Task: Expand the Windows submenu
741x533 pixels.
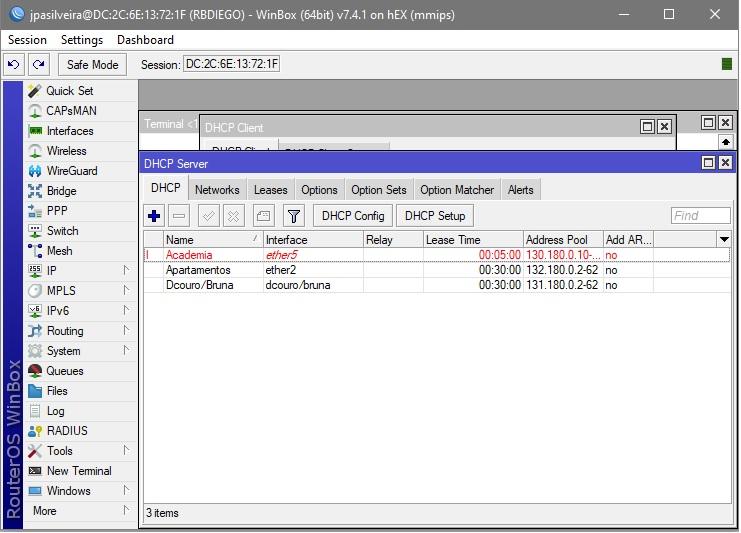Action: (x=80, y=490)
